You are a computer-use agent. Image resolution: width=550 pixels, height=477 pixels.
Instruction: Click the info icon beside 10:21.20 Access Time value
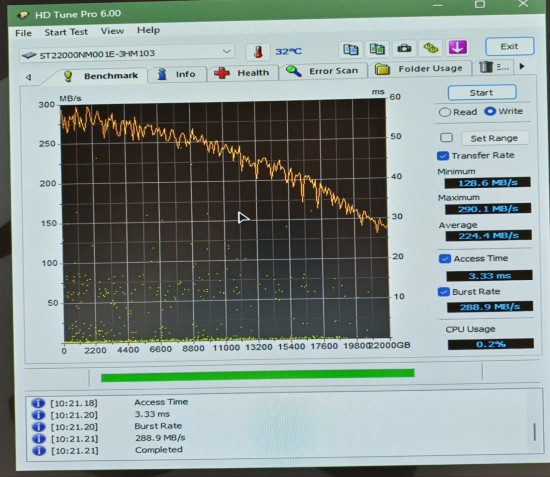[38, 415]
